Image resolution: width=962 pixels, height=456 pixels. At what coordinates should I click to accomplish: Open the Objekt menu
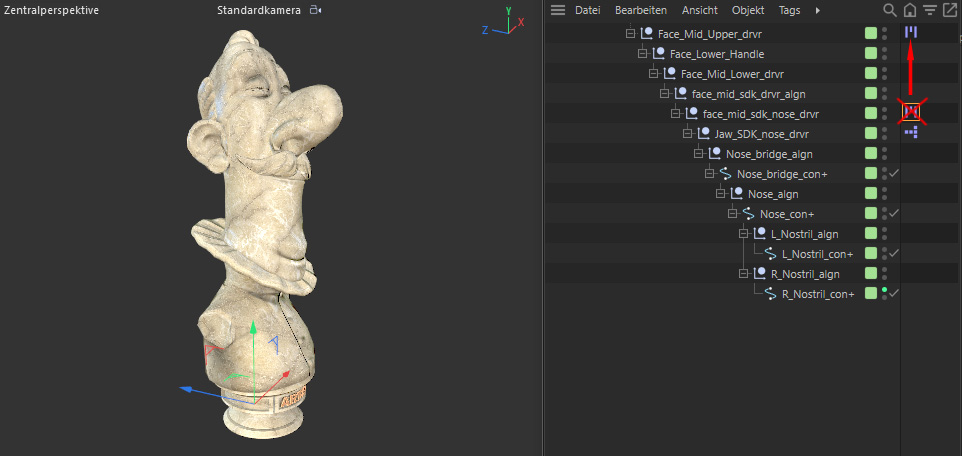click(x=748, y=10)
